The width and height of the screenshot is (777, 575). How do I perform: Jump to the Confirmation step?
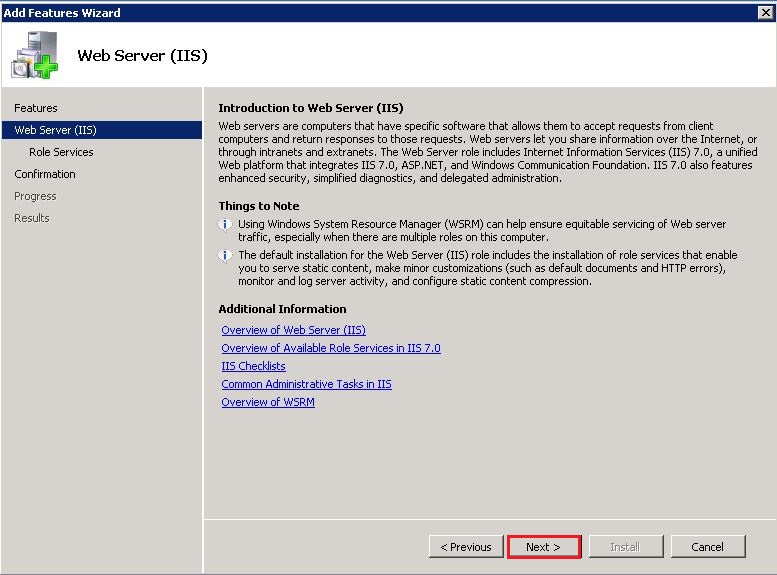45,174
